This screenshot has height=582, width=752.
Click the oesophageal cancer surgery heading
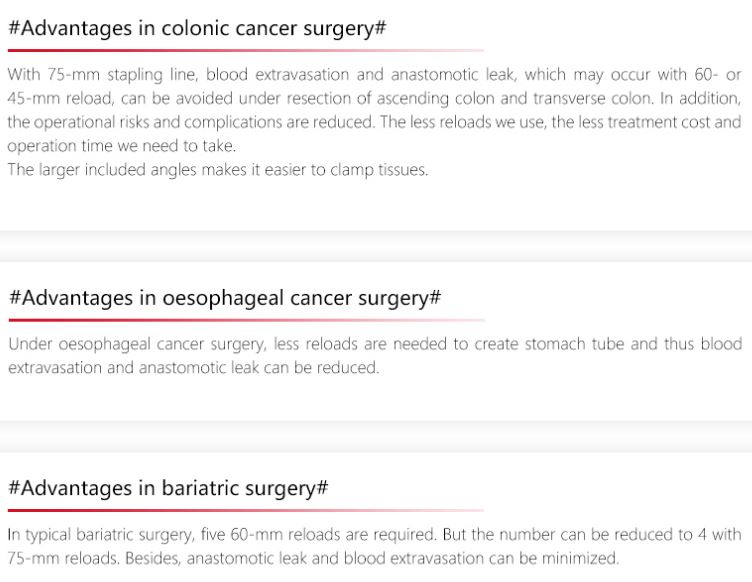click(x=225, y=298)
